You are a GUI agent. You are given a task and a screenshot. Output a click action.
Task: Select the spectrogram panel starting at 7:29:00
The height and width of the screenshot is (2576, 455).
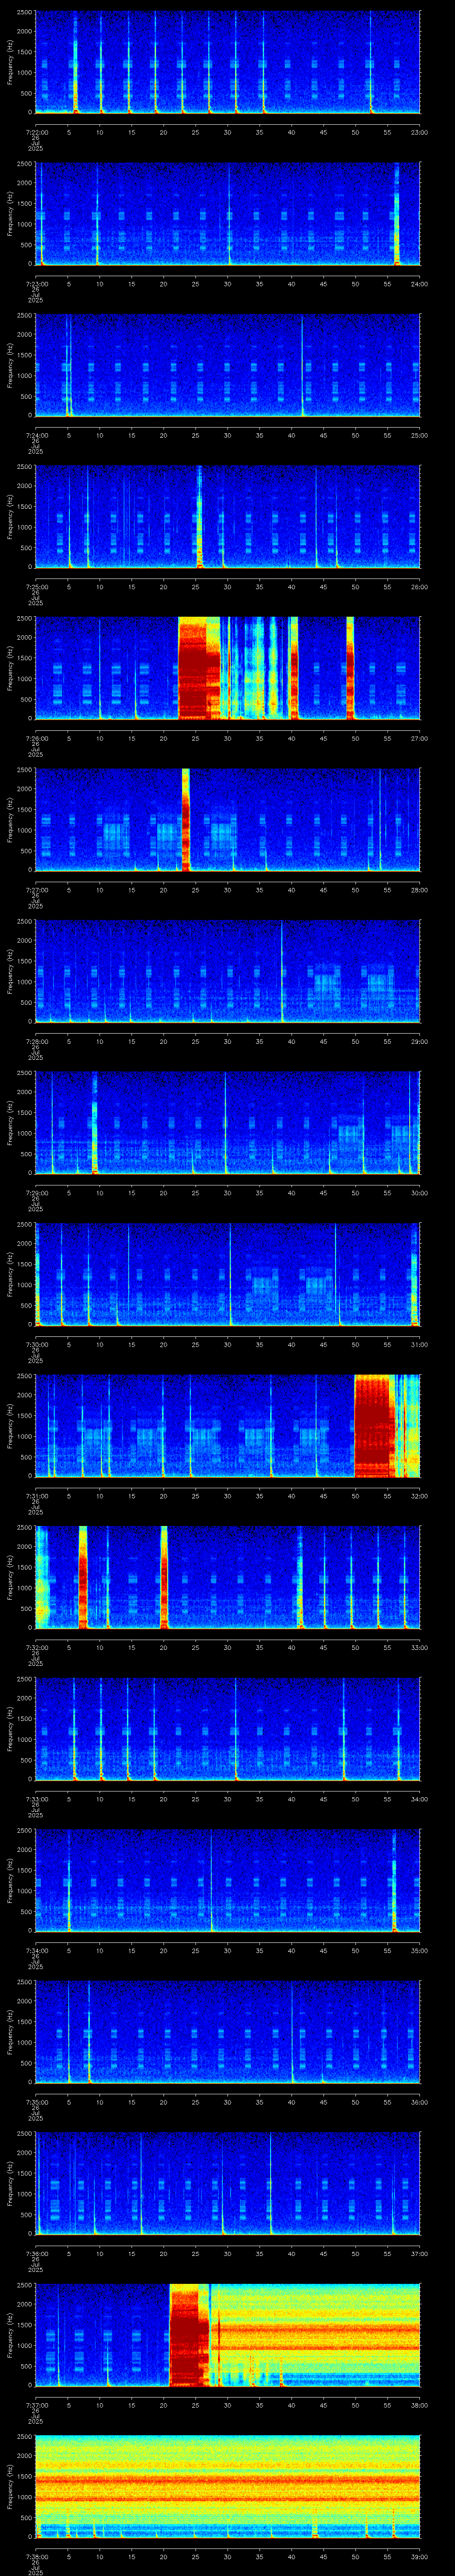[227, 1123]
